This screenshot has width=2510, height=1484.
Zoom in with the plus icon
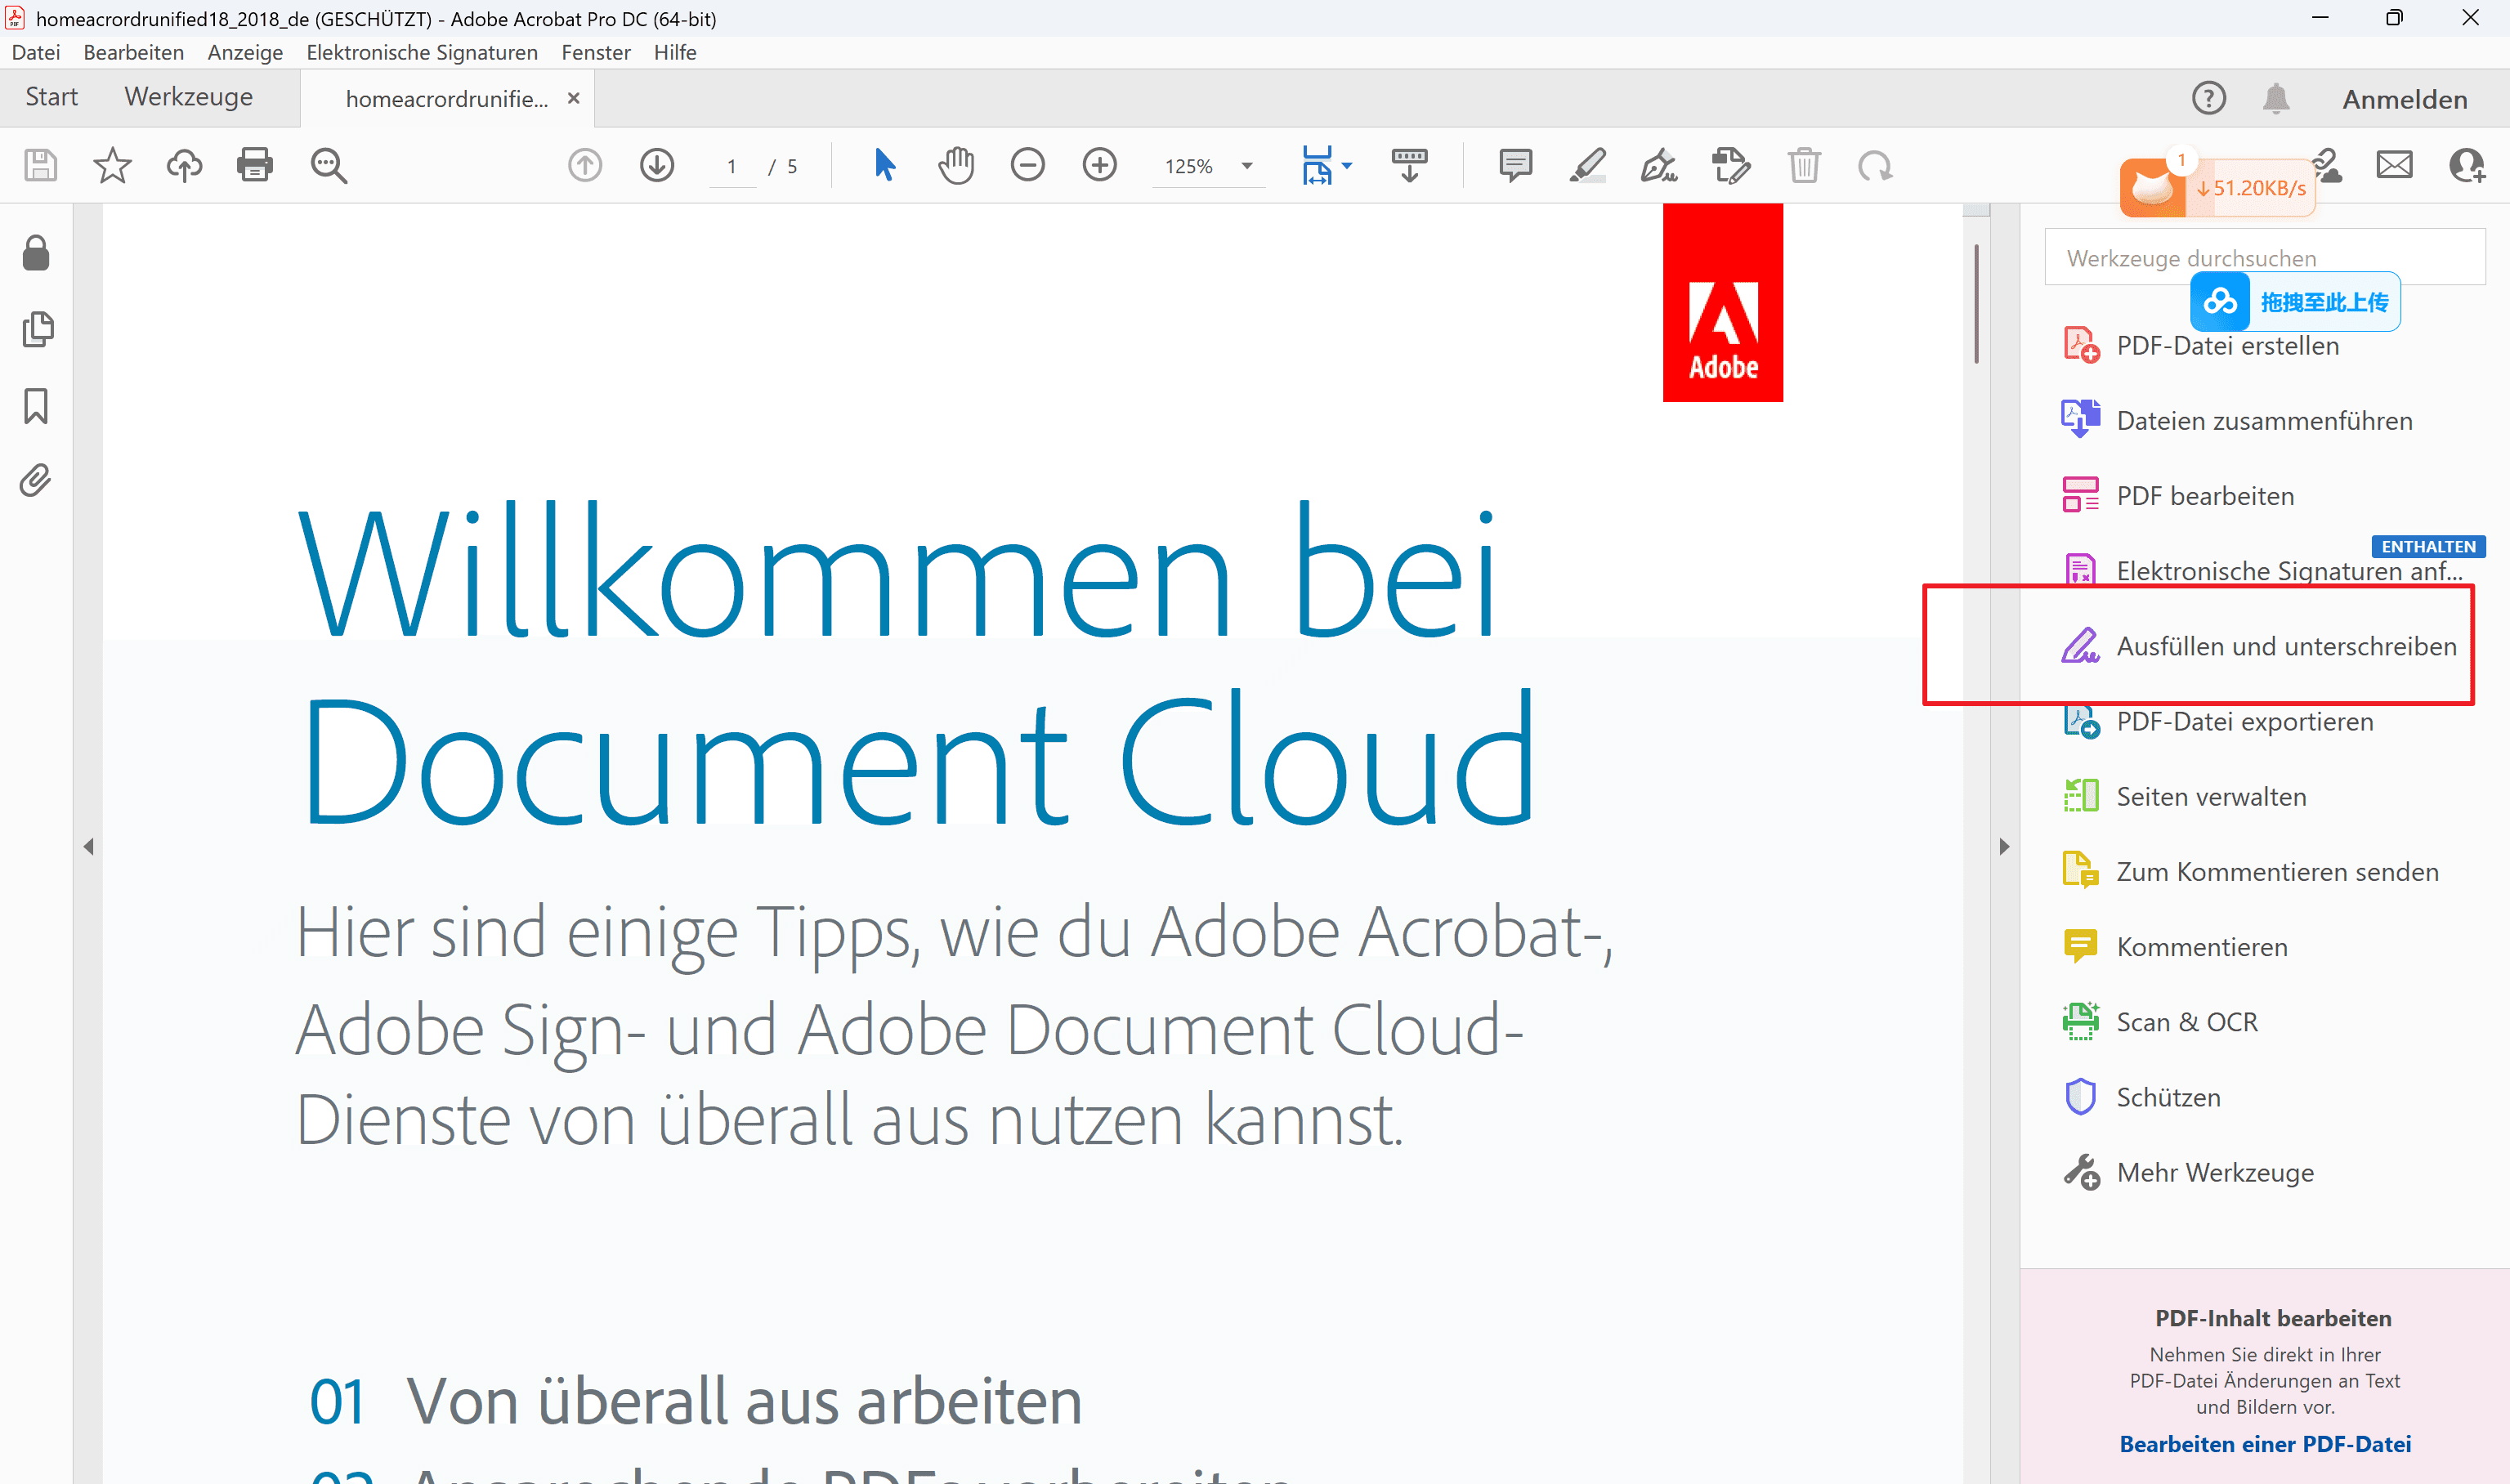1099,165
